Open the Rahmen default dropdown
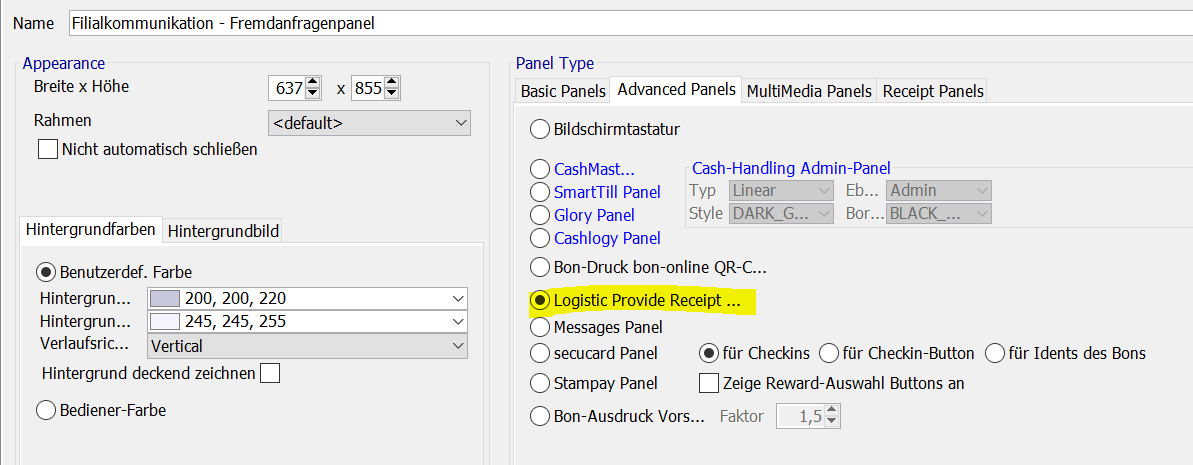1193x465 pixels. coord(370,123)
